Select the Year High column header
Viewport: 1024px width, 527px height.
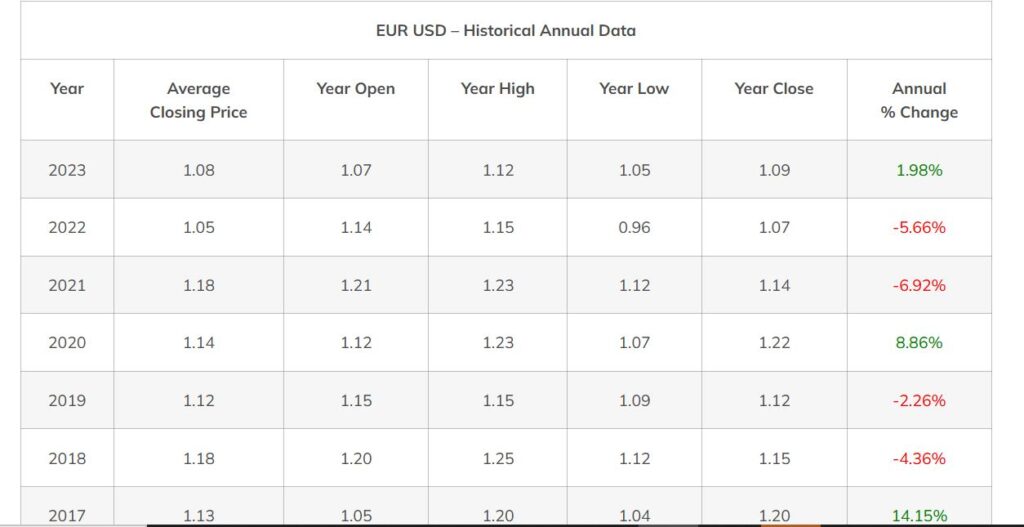[497, 88]
